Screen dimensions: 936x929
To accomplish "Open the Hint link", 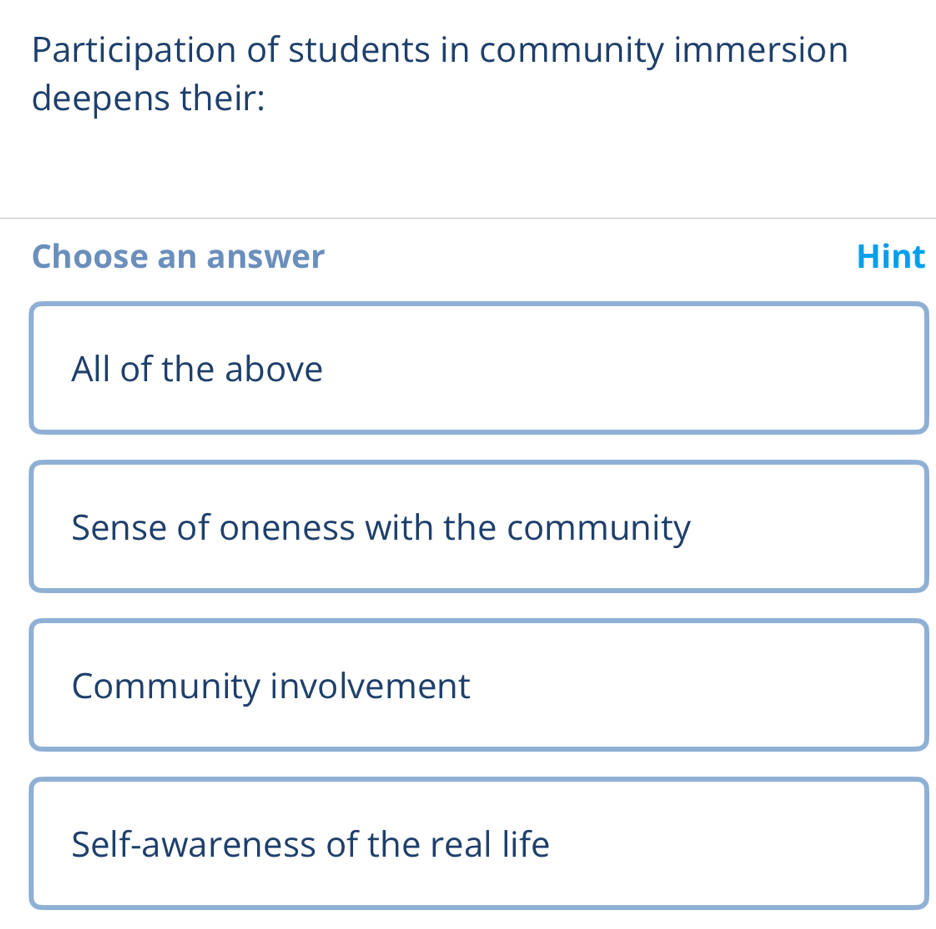I will pyautogui.click(x=890, y=257).
